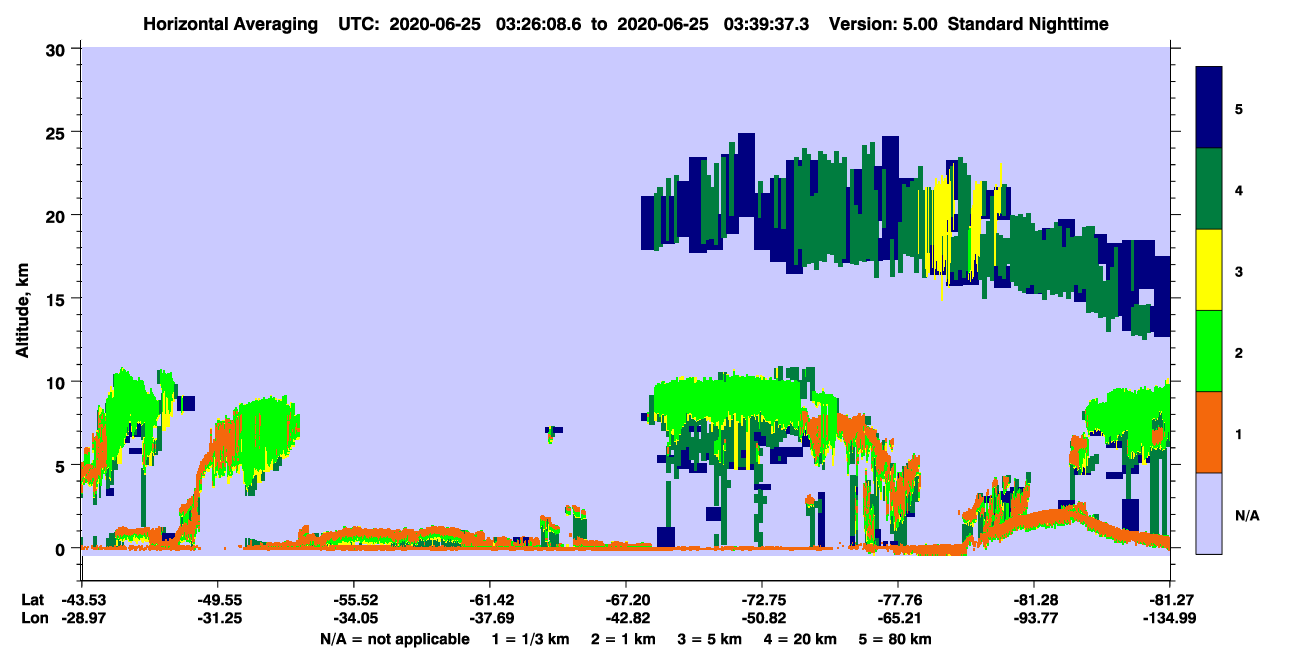Click legend text 'N/A = not applicable'
The width and height of the screenshot is (1300, 667).
[x=394, y=638]
